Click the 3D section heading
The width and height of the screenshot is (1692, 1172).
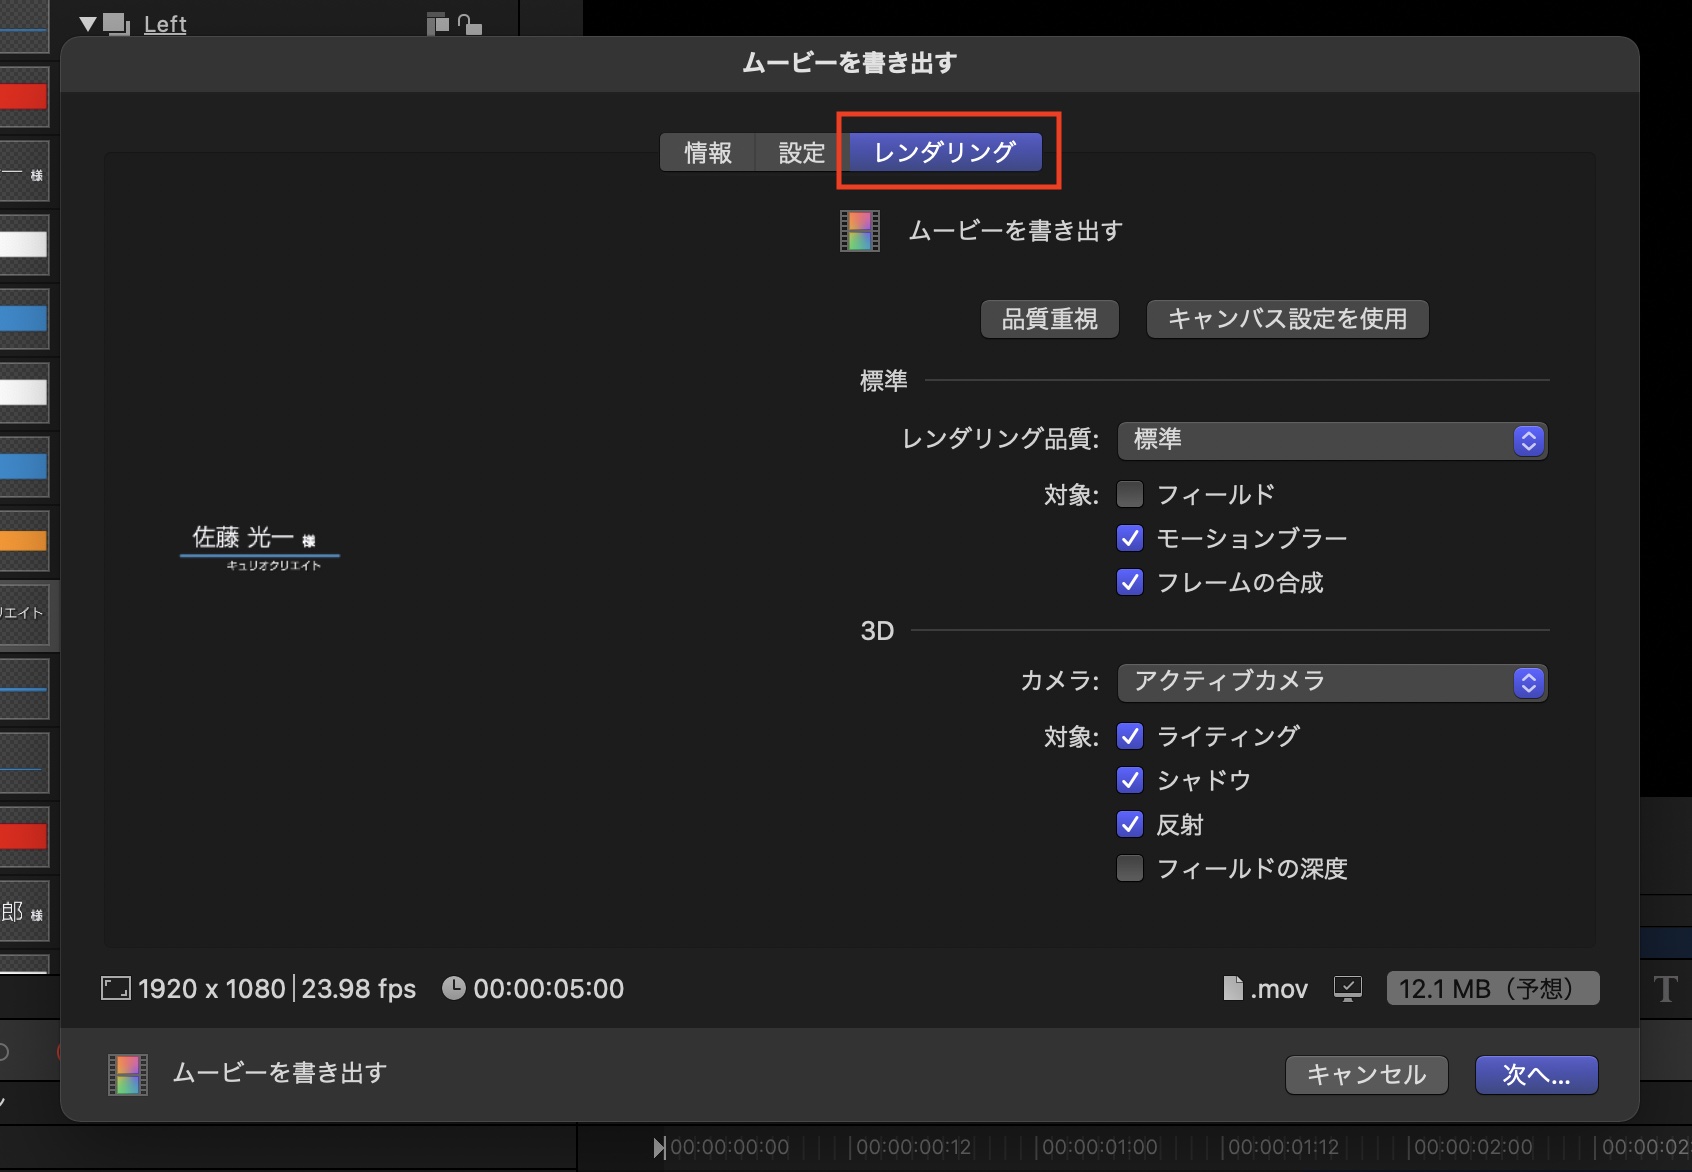tap(877, 631)
